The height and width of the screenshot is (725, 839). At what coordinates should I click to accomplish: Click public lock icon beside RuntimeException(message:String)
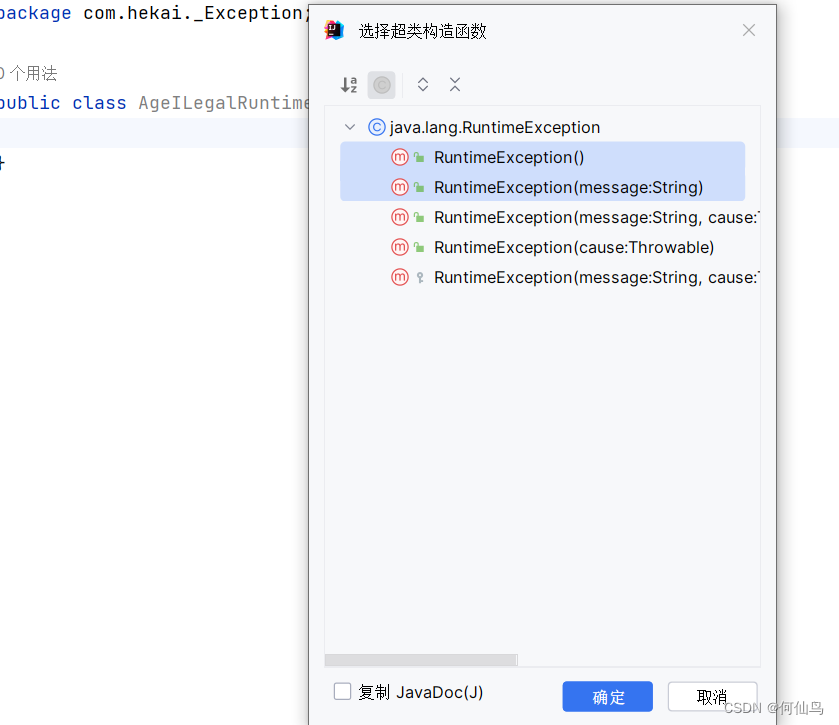tap(420, 187)
